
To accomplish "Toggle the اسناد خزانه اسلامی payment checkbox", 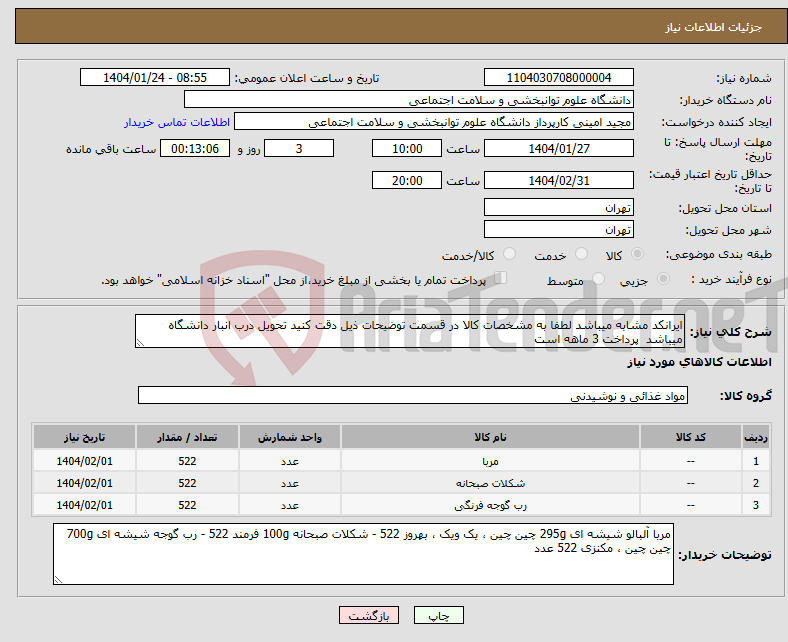I will [x=501, y=278].
